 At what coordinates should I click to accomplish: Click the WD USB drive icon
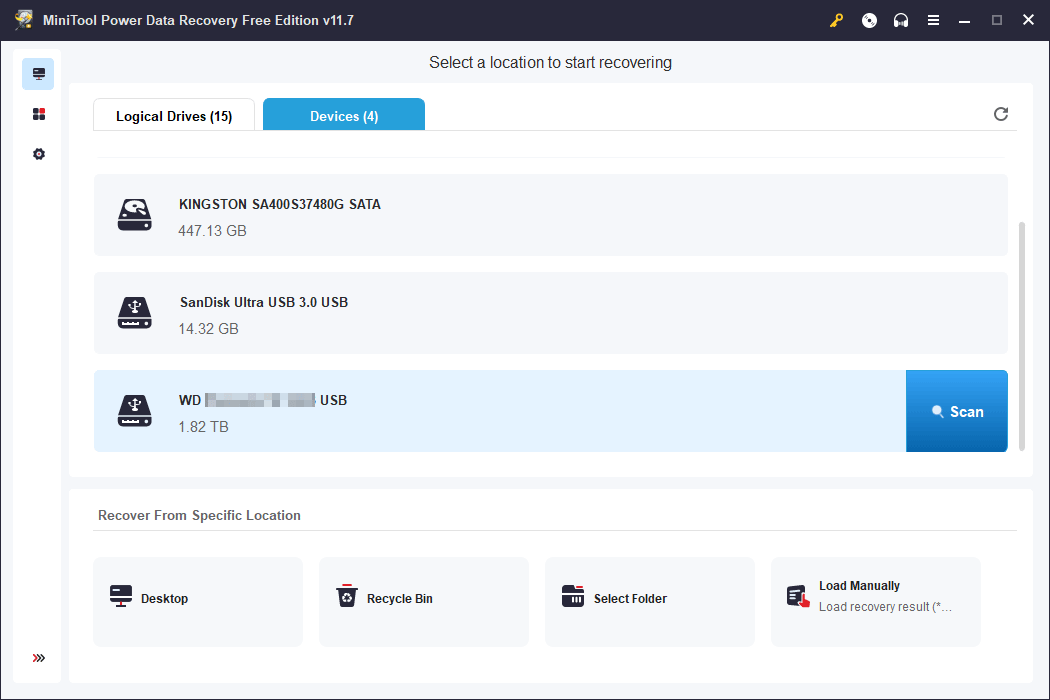[135, 411]
